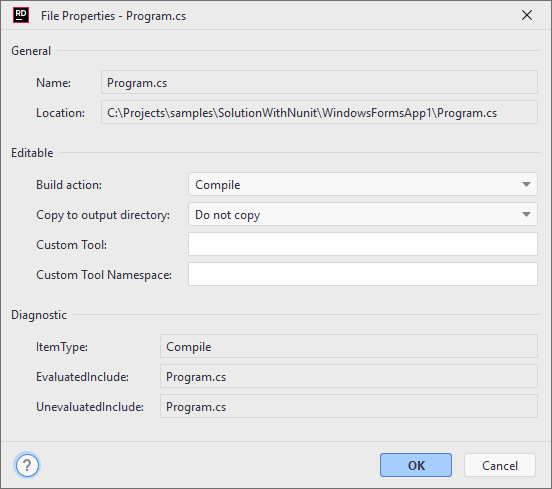Viewport: 552px width, 489px height.
Task: Select the EvaluatedInclude value field
Action: [349, 376]
